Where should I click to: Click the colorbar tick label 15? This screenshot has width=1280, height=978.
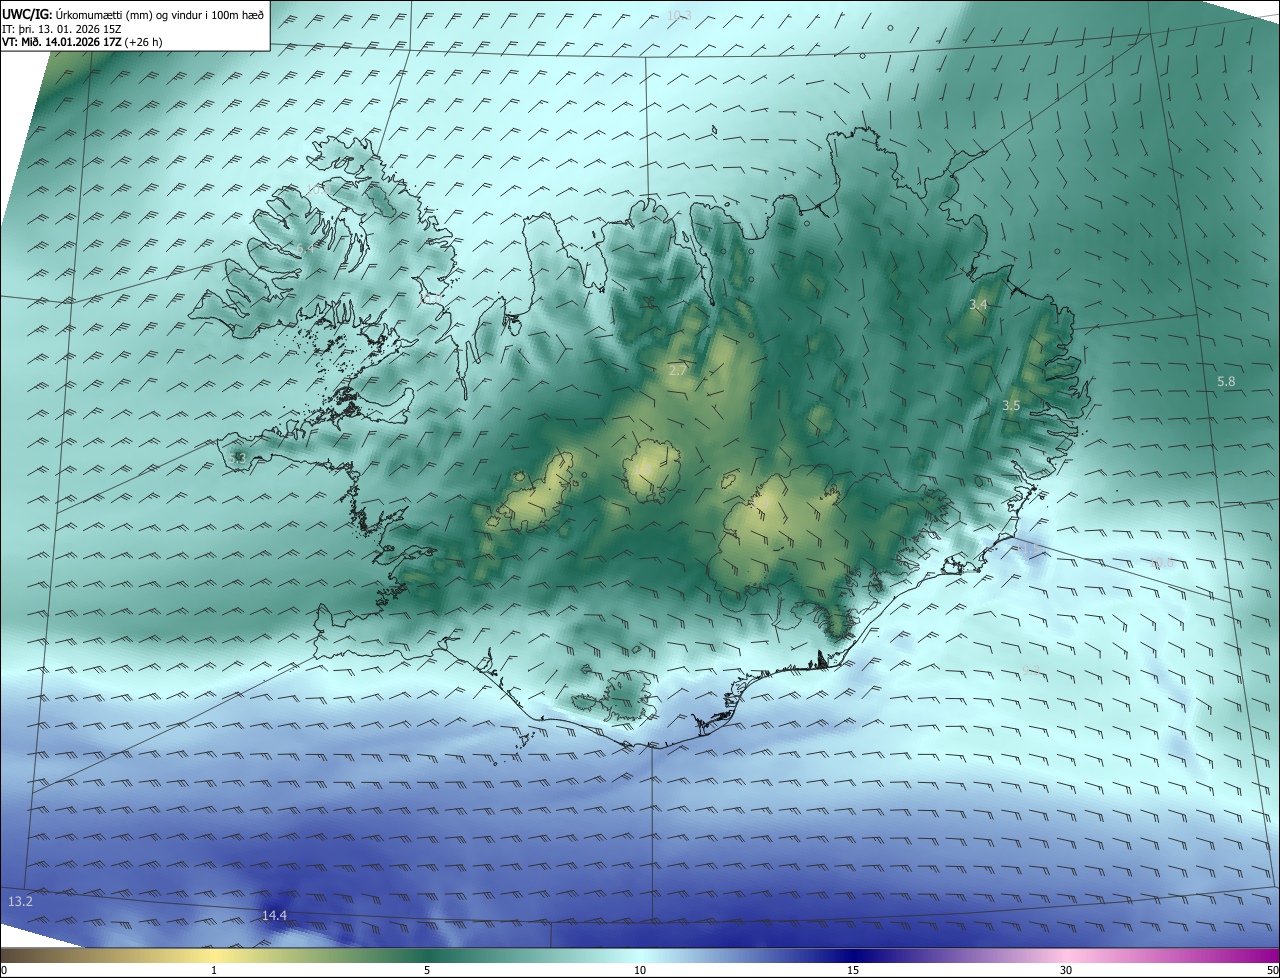point(853,970)
